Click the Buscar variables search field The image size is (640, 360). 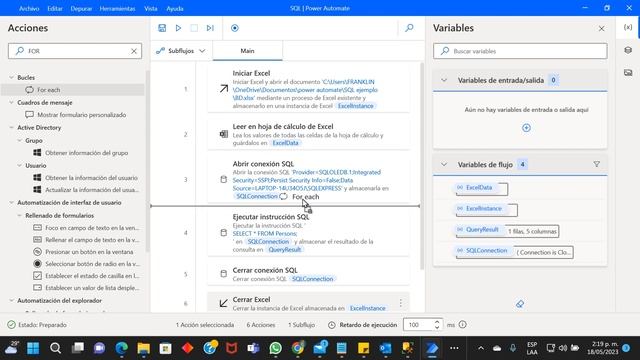520,51
